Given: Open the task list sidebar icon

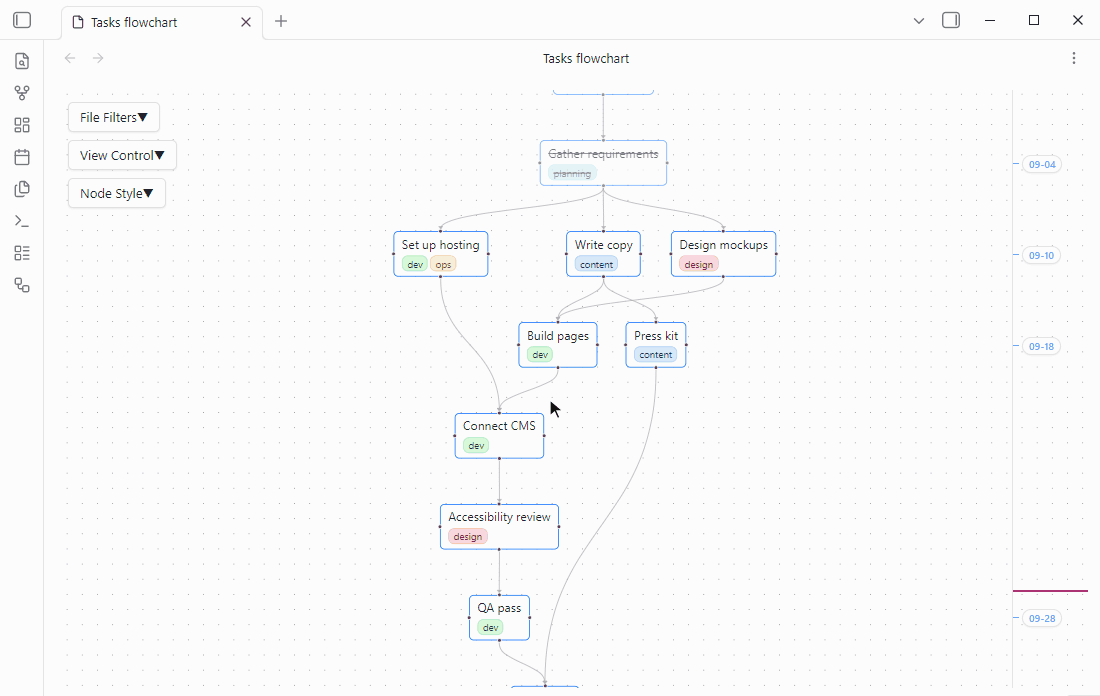Looking at the screenshot, I should [x=22, y=253].
